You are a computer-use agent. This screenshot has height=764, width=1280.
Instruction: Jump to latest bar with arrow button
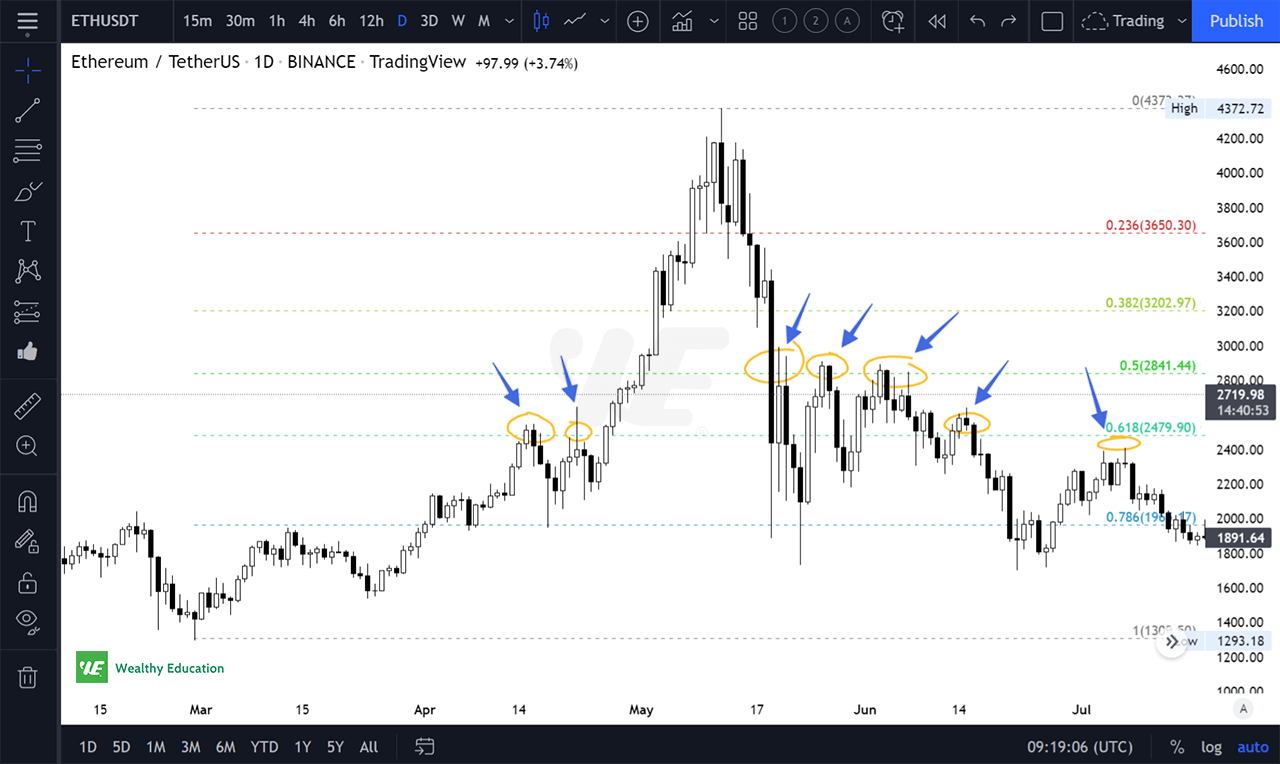click(x=1171, y=643)
